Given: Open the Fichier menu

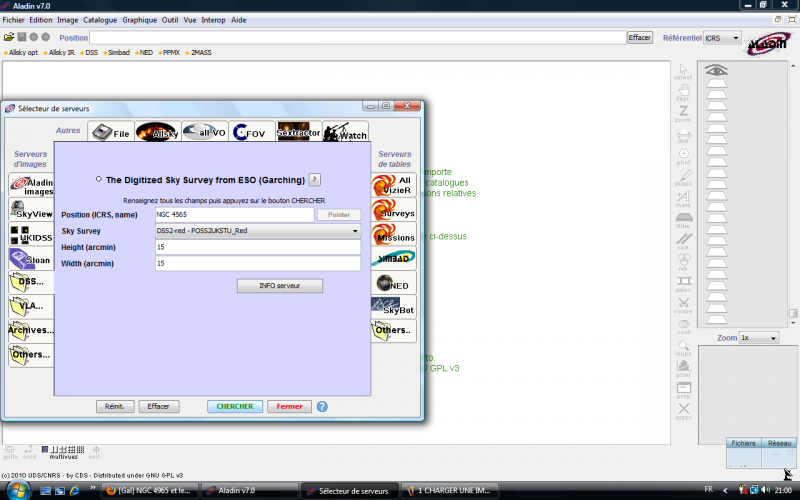Looking at the screenshot, I should pos(13,20).
